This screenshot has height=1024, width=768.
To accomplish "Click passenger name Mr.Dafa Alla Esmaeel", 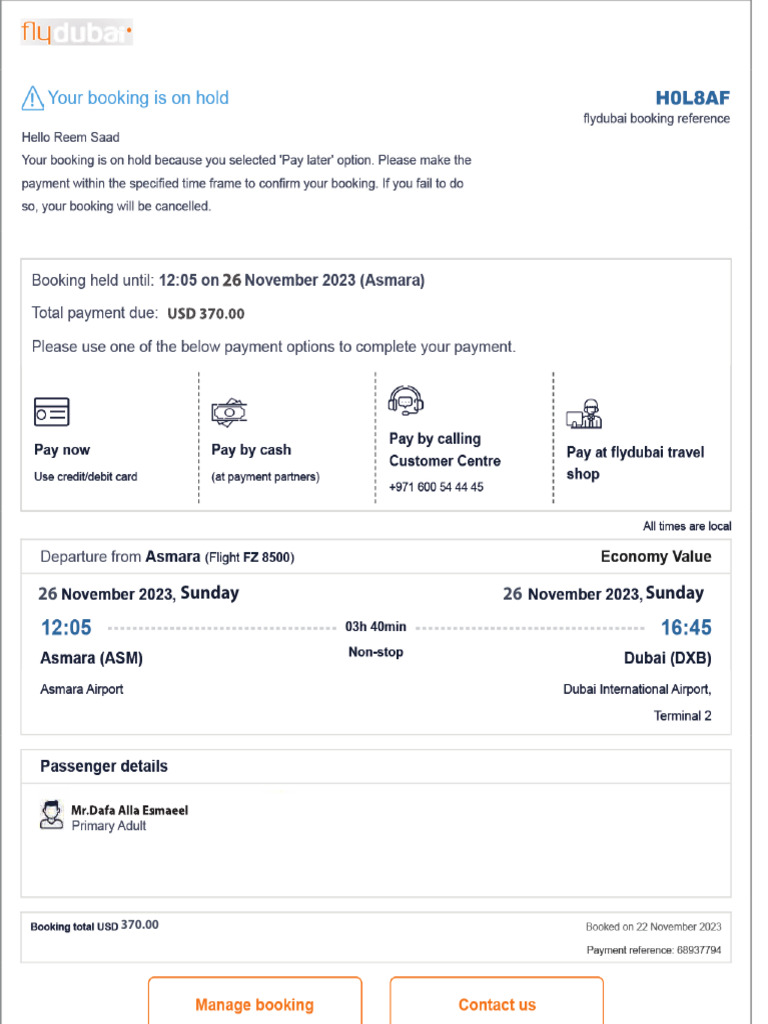I will (x=129, y=810).
